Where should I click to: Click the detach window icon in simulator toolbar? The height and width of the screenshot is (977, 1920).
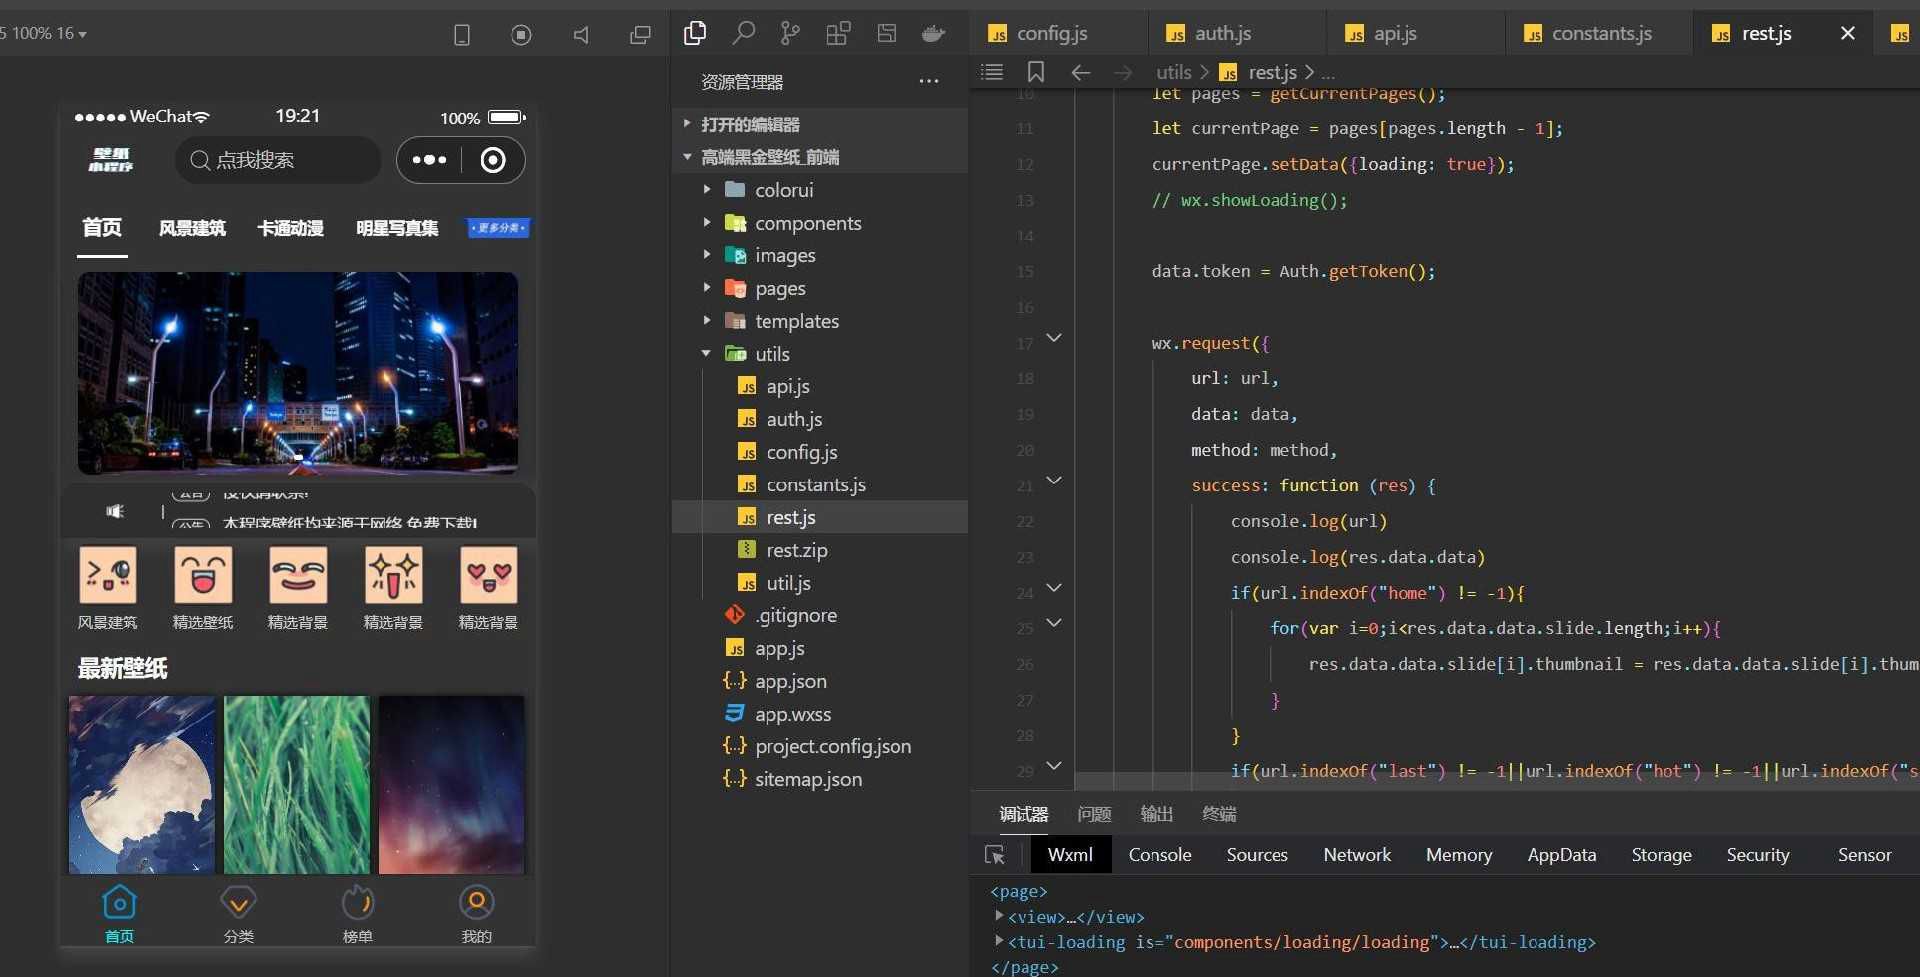tap(640, 35)
